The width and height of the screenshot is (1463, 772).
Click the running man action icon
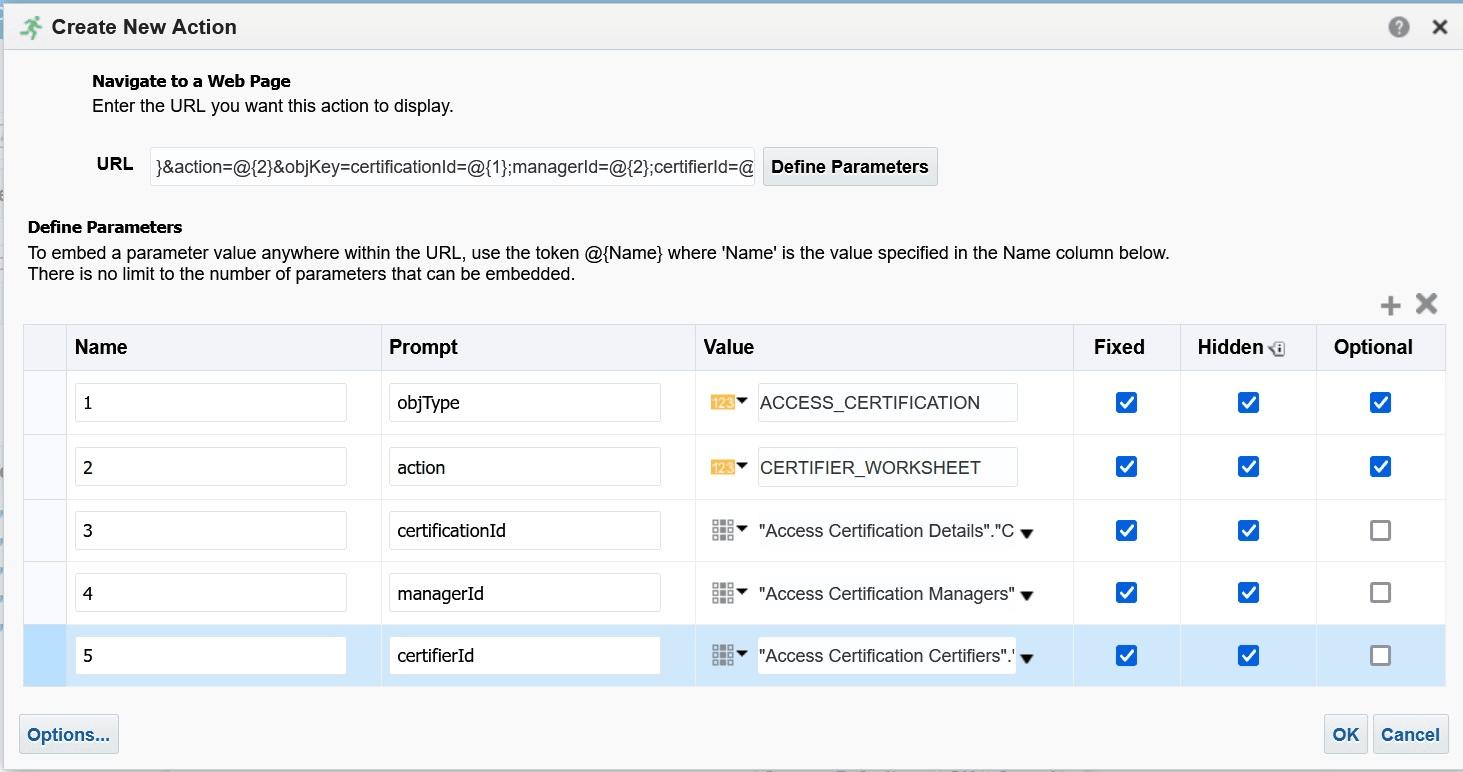point(31,27)
